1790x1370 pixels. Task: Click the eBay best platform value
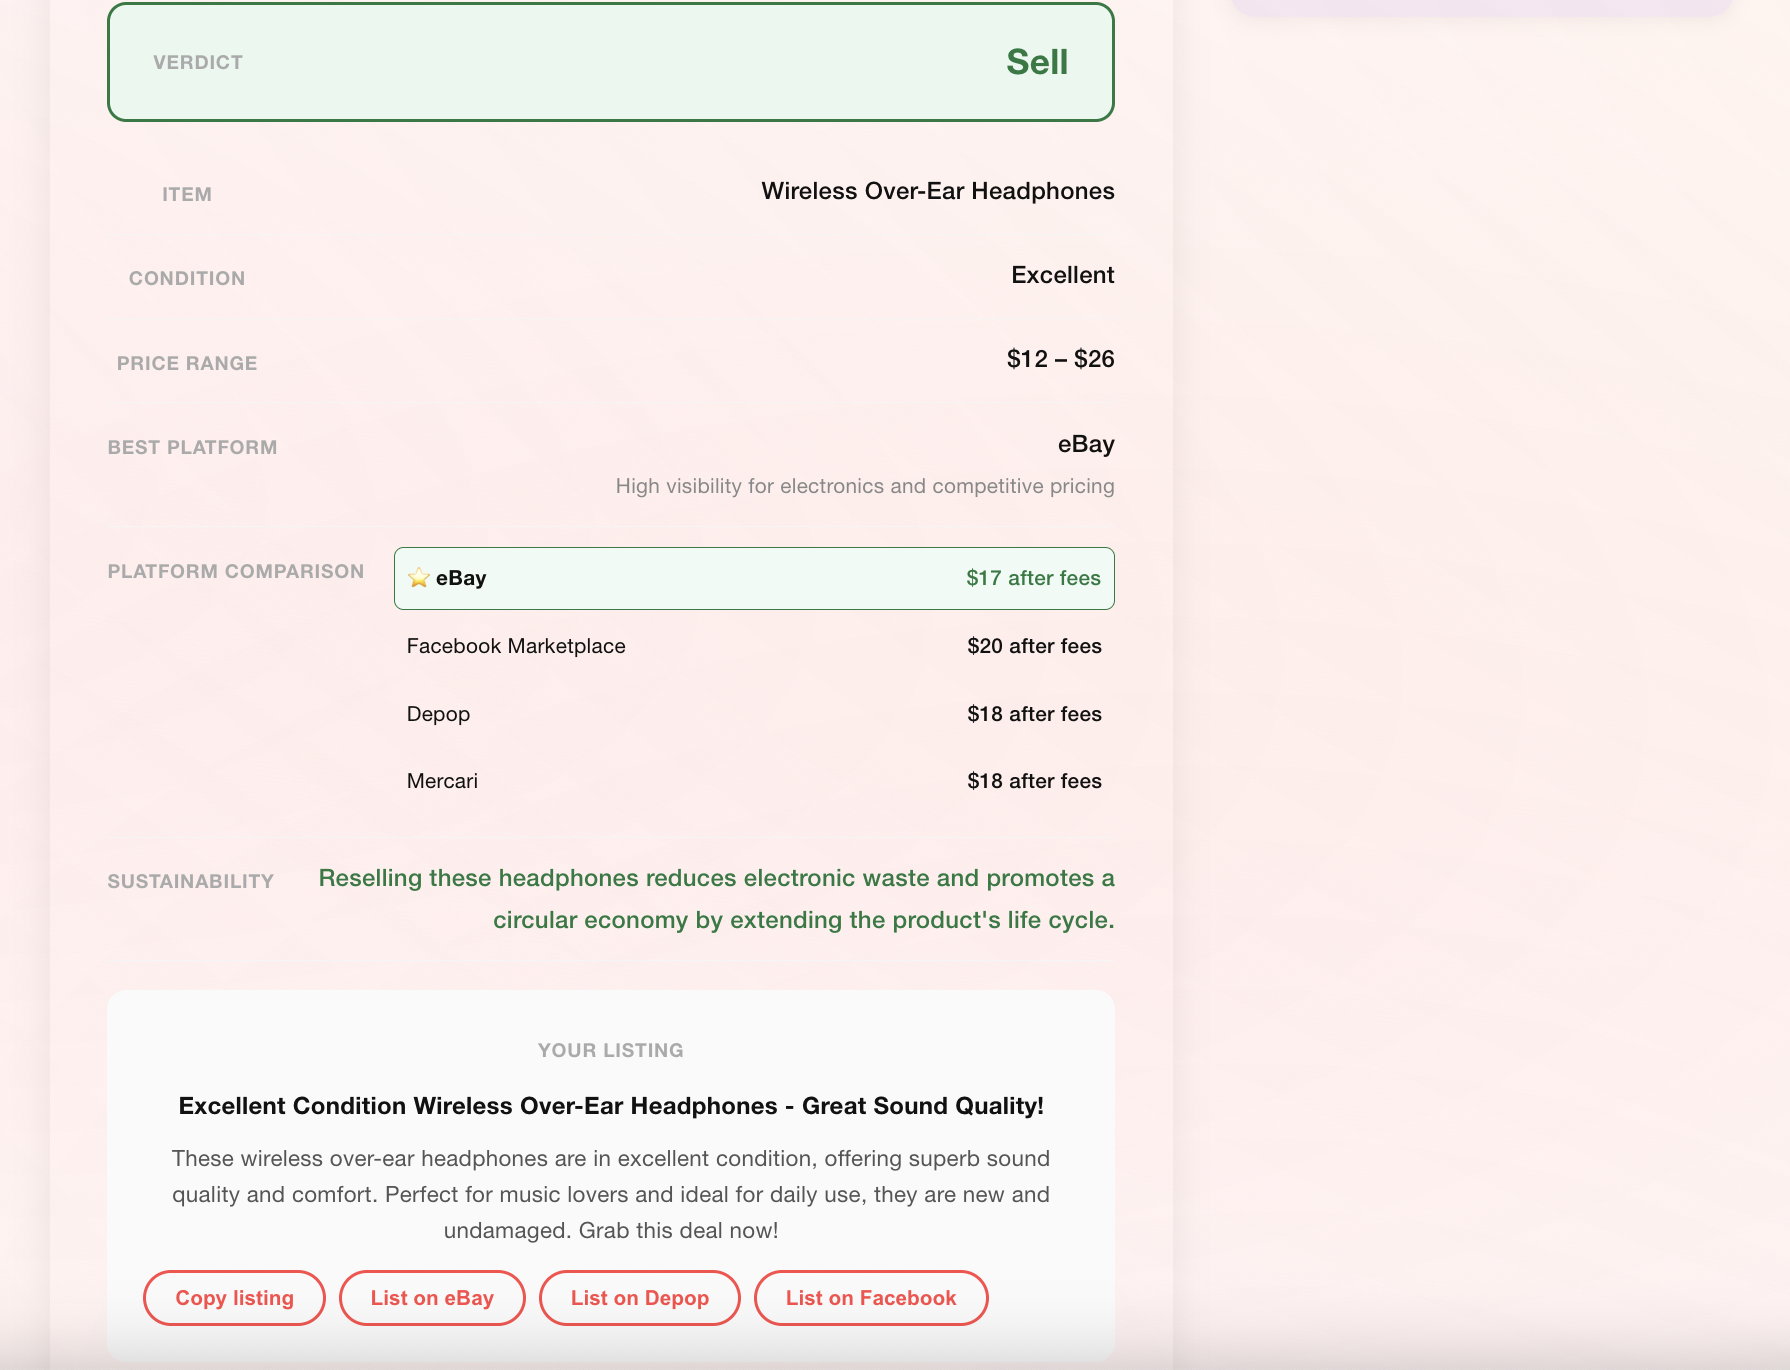coord(1086,444)
